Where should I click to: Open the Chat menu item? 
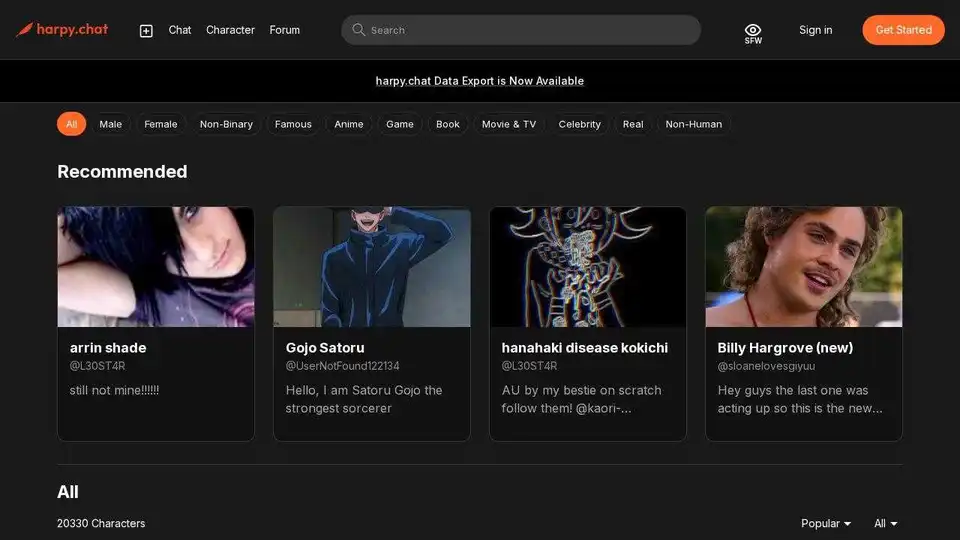(x=180, y=30)
